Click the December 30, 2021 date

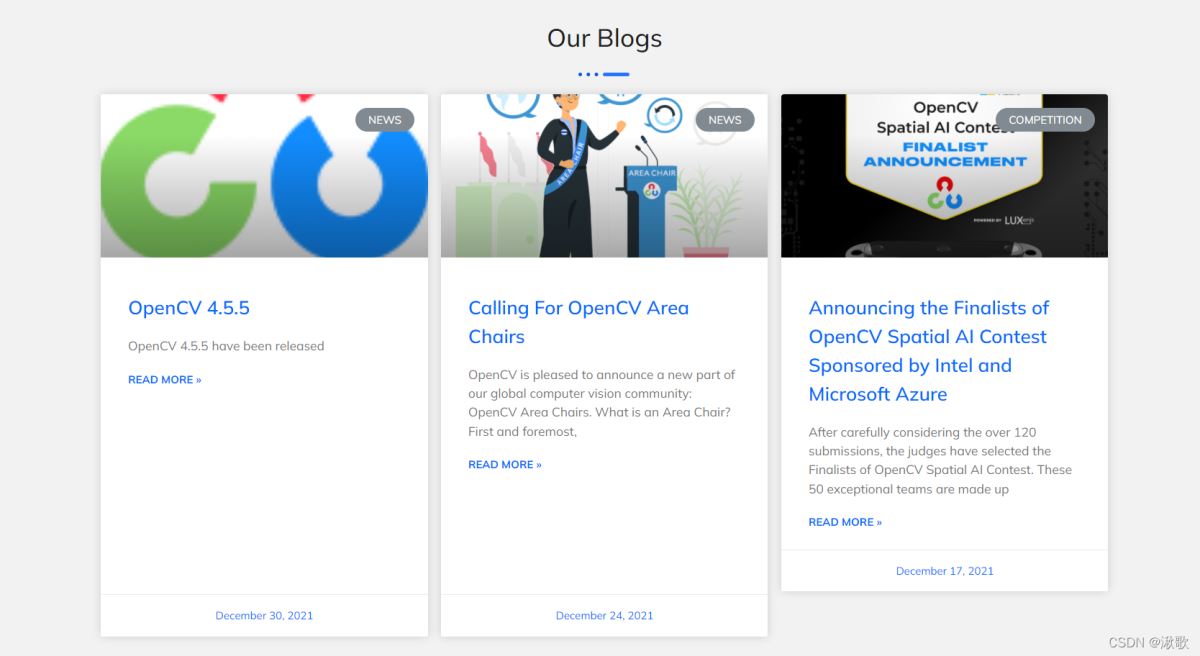click(264, 616)
